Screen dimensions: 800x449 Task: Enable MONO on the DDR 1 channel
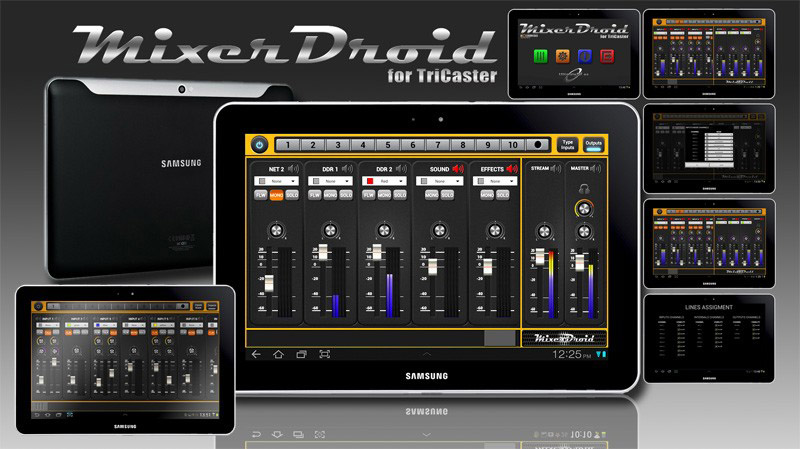click(x=330, y=195)
